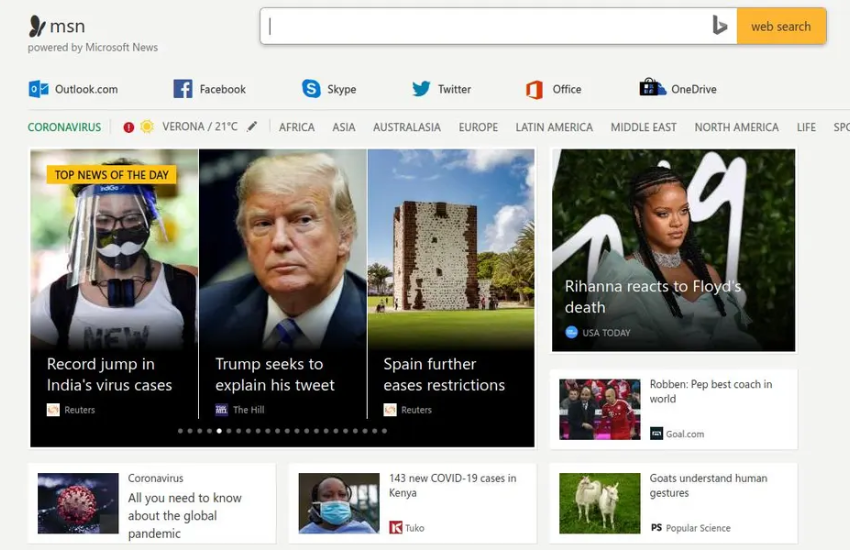Screen dimensions: 850x550
Task: Click Goal.com source icon
Action: [656, 433]
